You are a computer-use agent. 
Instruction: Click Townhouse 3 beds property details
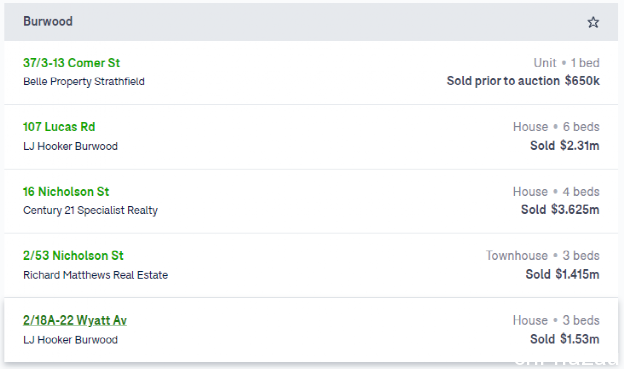pos(542,256)
